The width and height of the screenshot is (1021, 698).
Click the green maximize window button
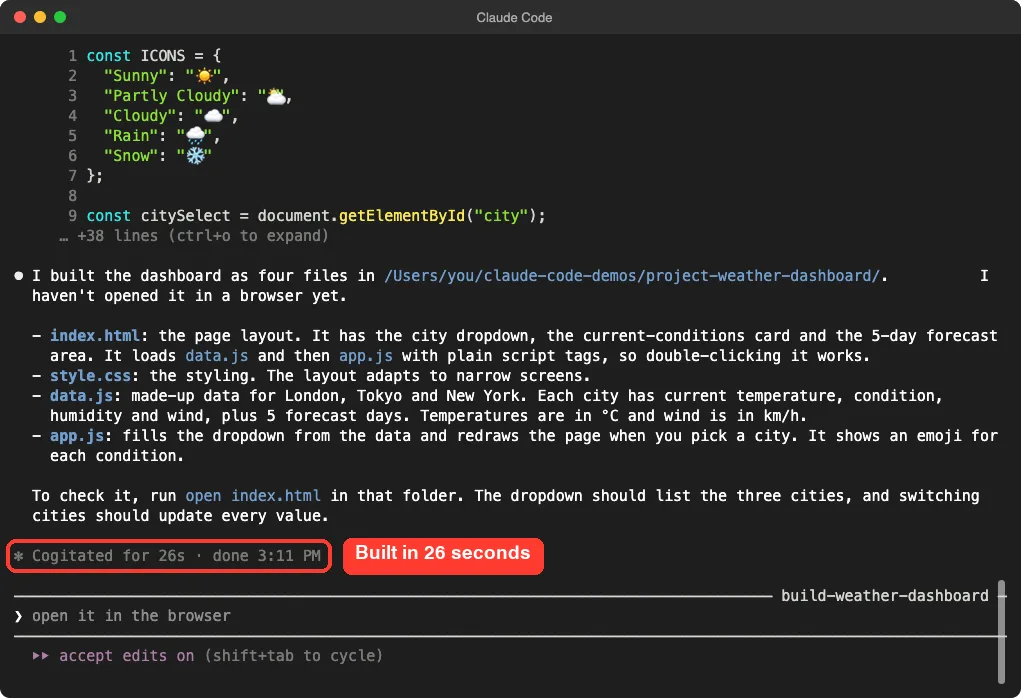point(60,17)
